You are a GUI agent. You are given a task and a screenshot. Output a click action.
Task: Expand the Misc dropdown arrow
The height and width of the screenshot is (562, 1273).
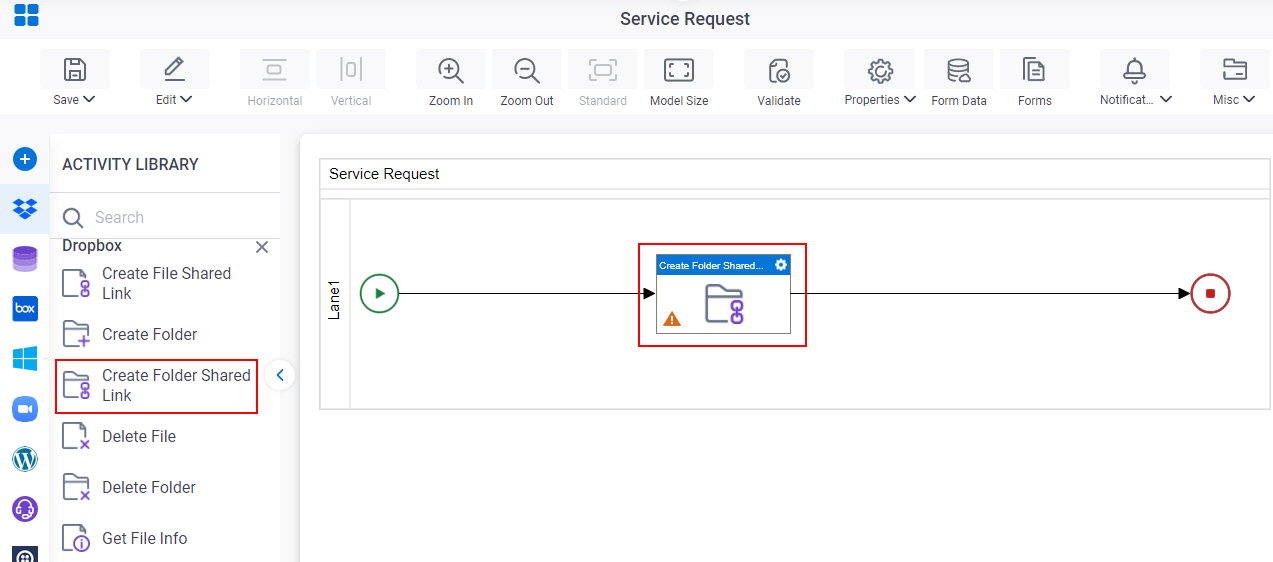point(1249,99)
